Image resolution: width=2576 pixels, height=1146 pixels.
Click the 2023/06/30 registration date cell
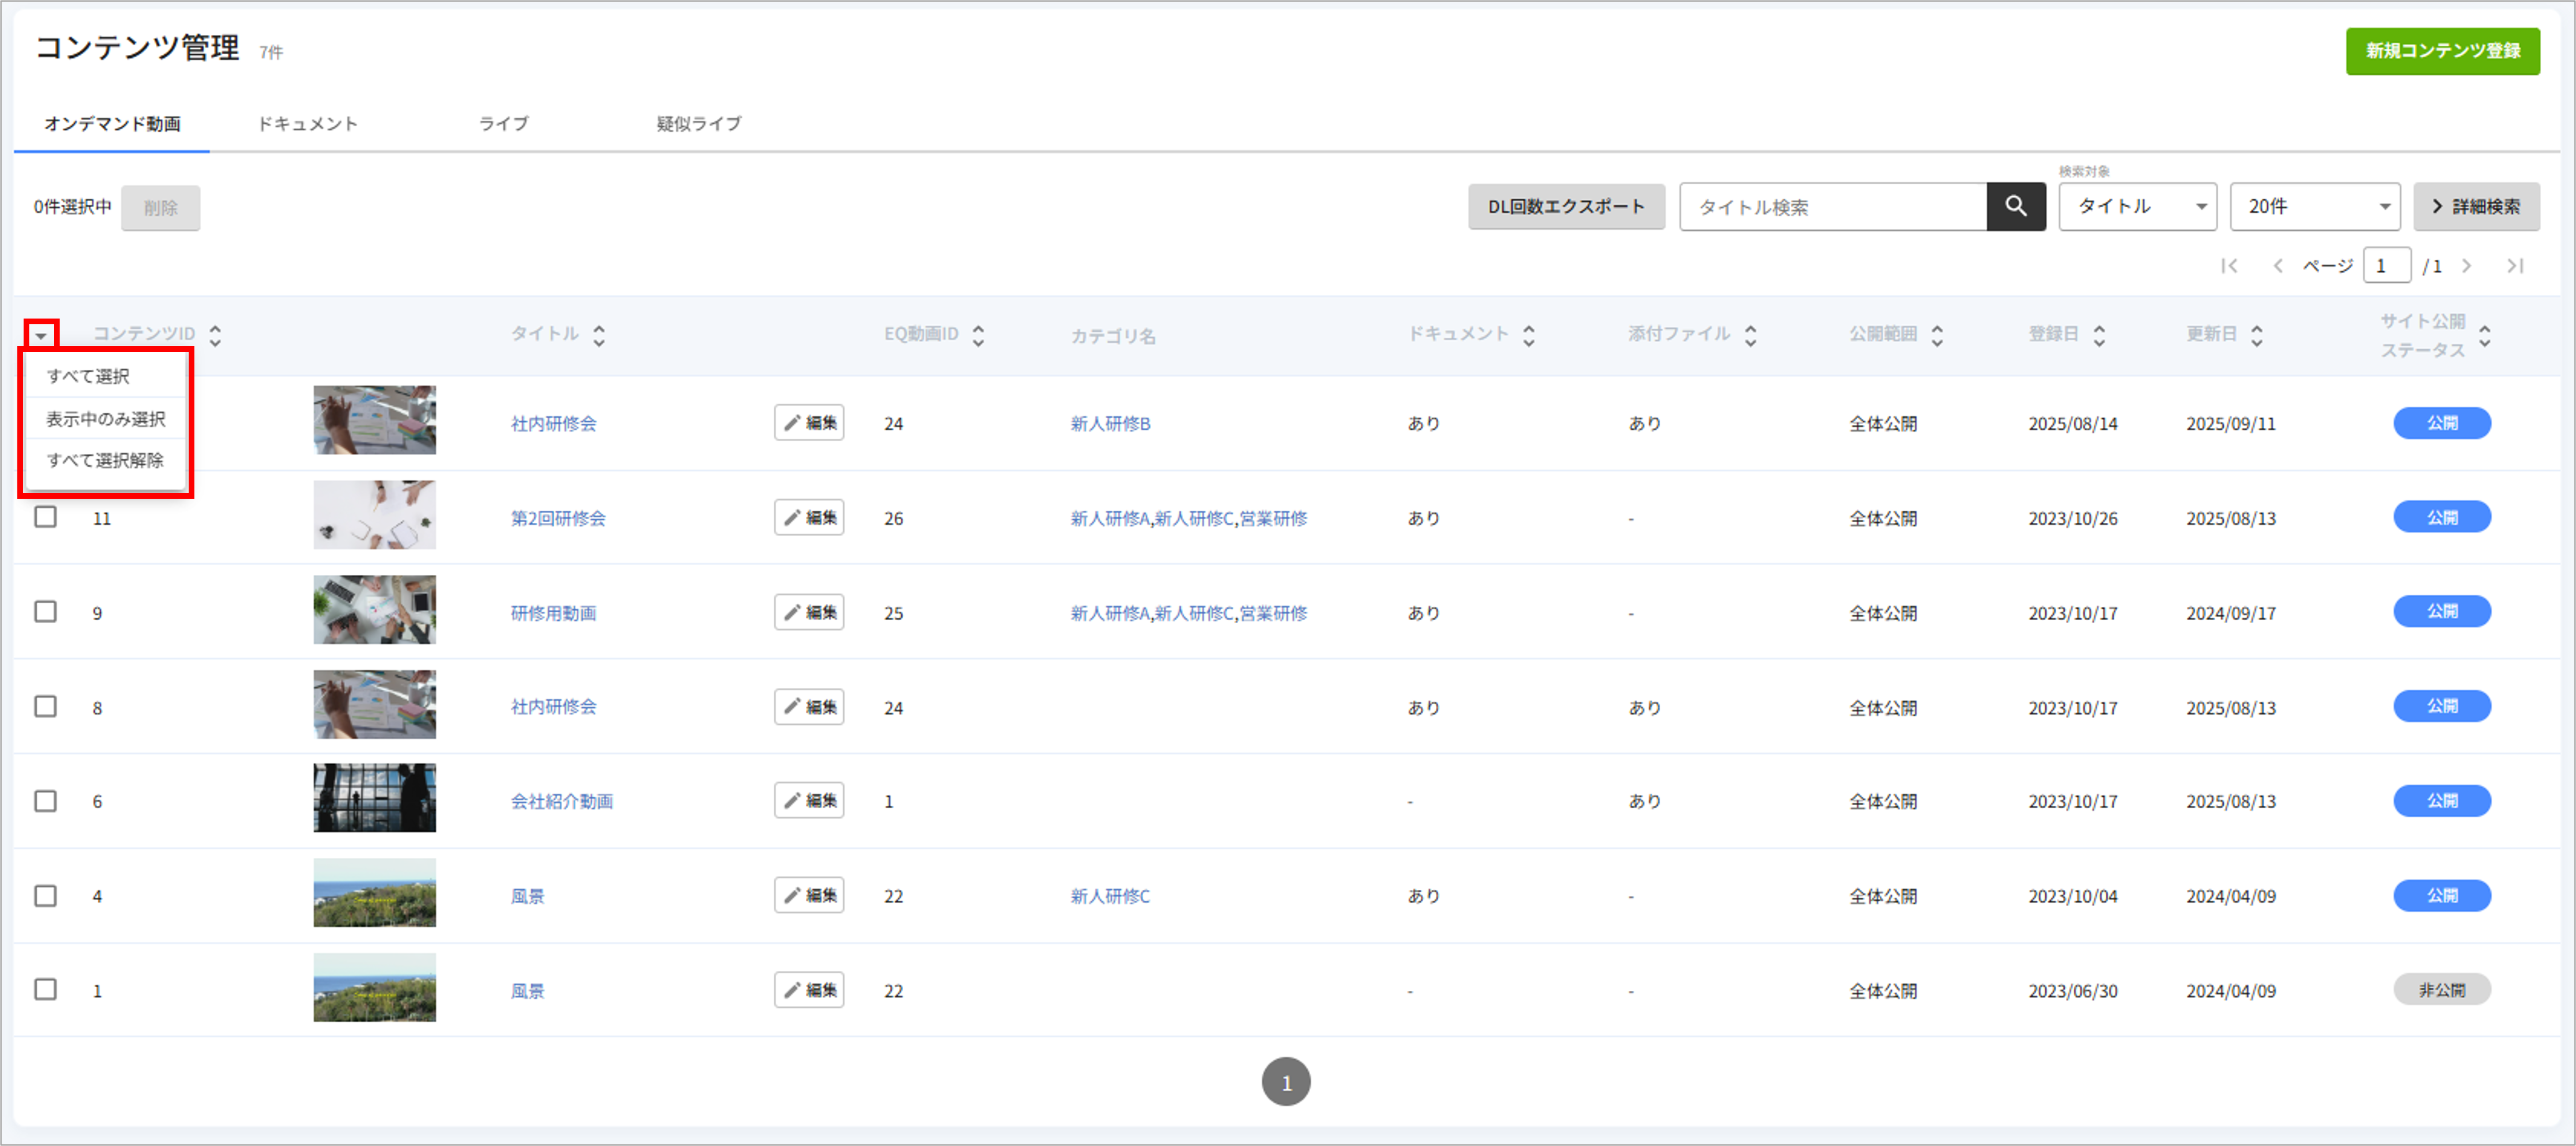click(2073, 991)
